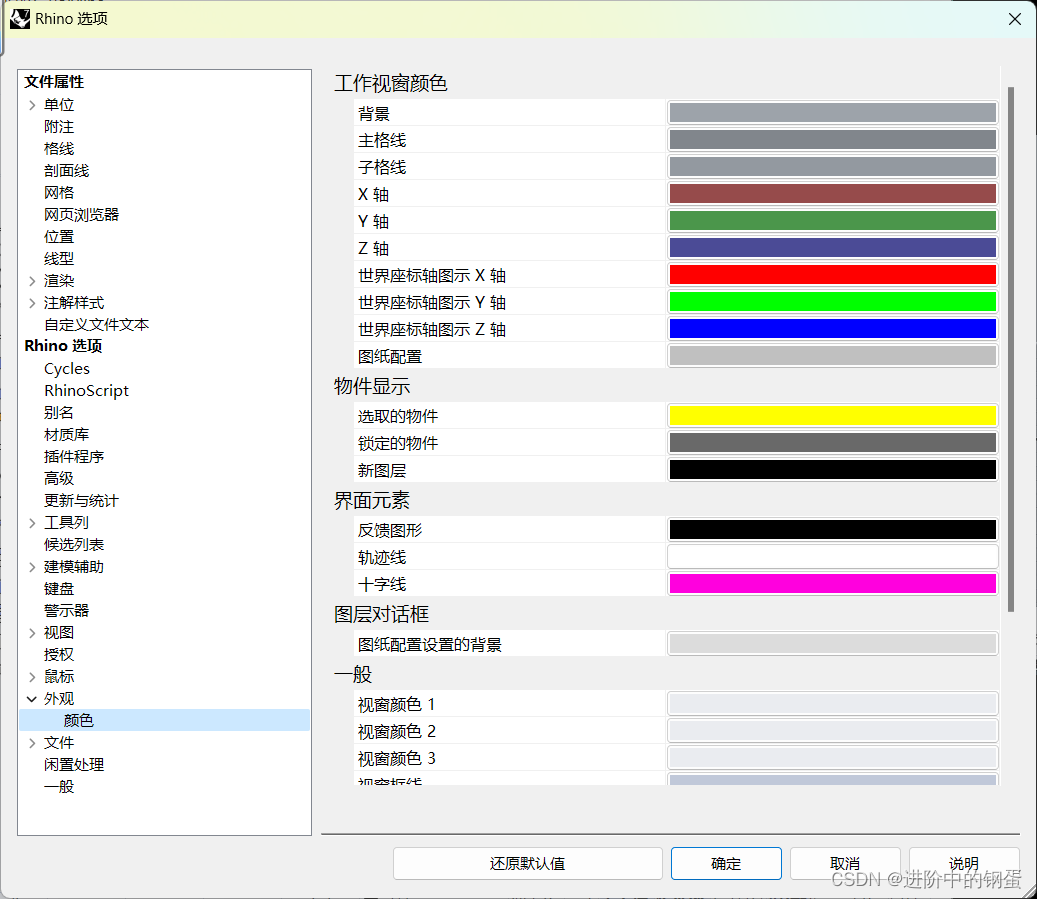The image size is (1037, 899).
Task: Select 剖面线 in the tree
Action: click(x=66, y=171)
